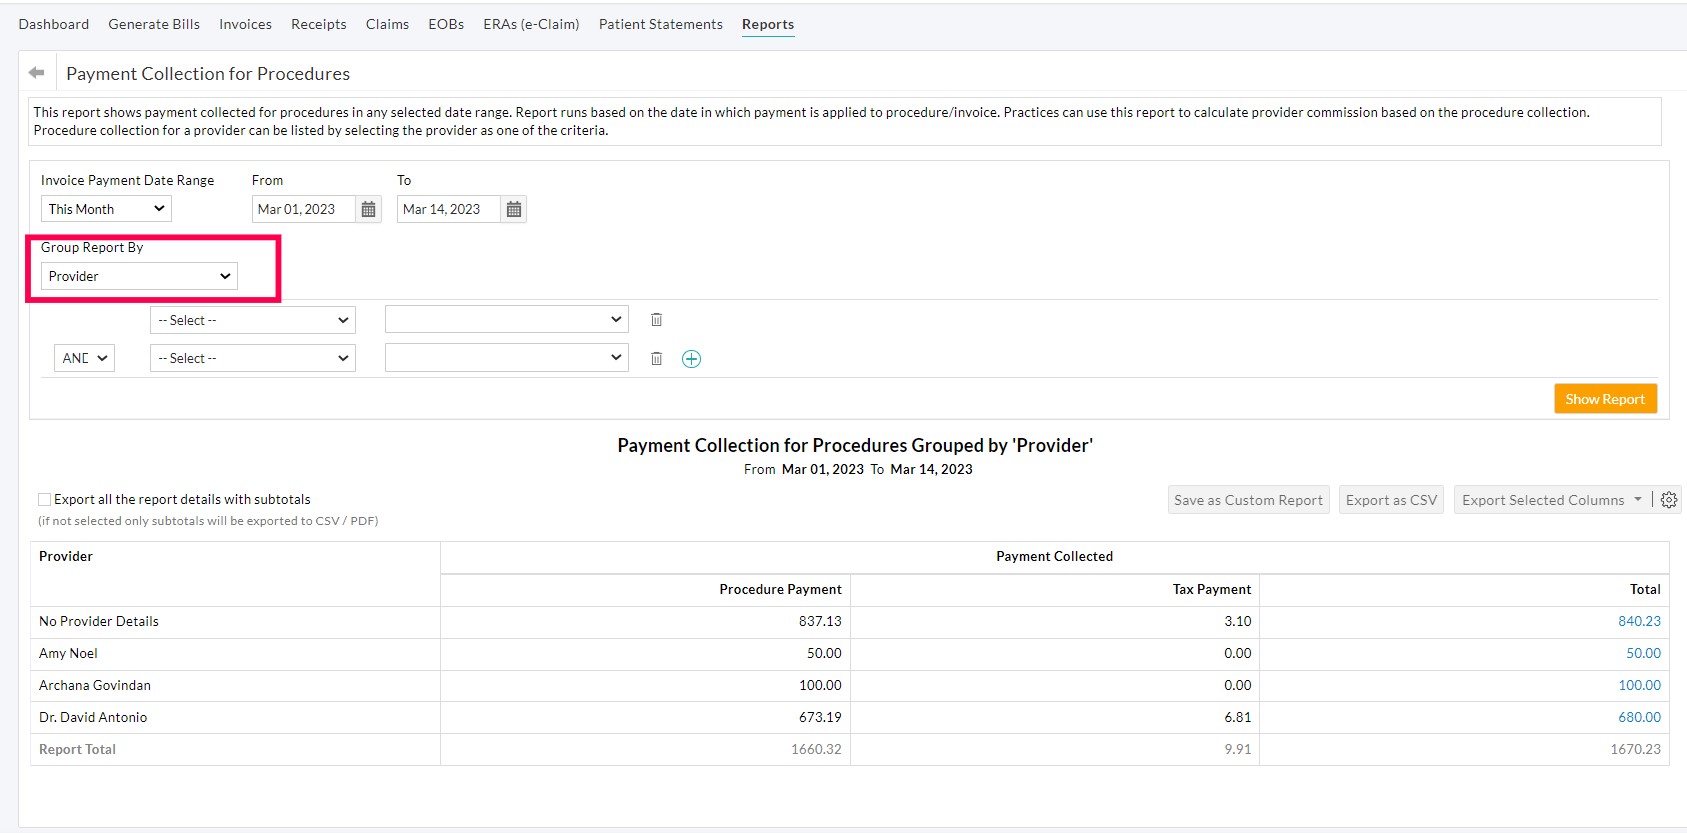
Task: Switch to Claims tab
Action: [387, 24]
